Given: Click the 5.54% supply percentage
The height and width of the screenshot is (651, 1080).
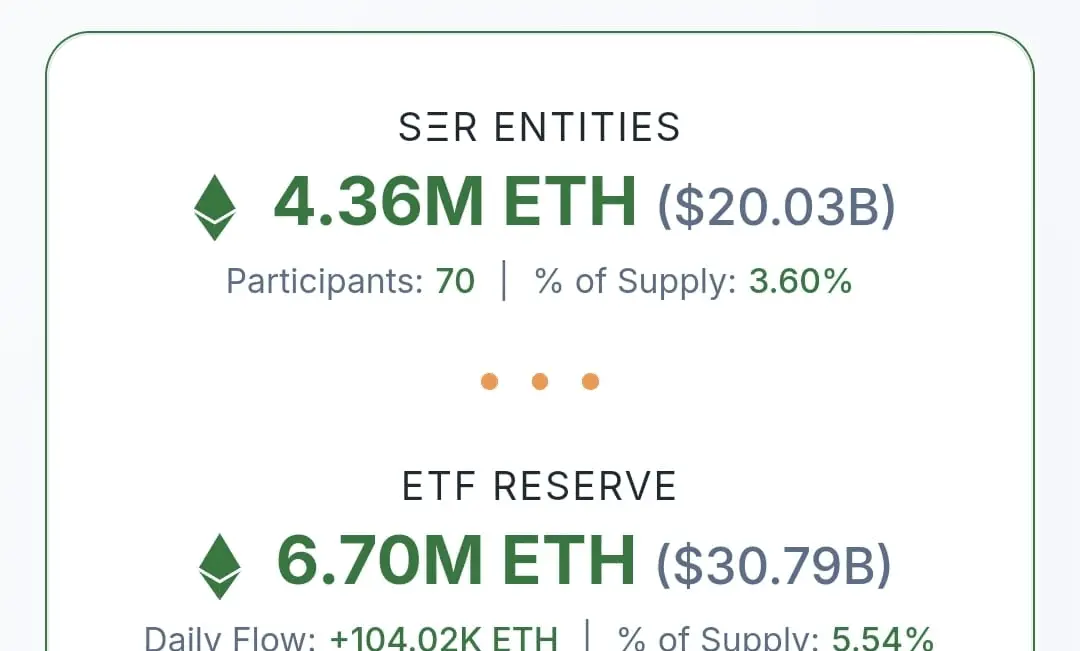Looking at the screenshot, I should (x=883, y=639).
